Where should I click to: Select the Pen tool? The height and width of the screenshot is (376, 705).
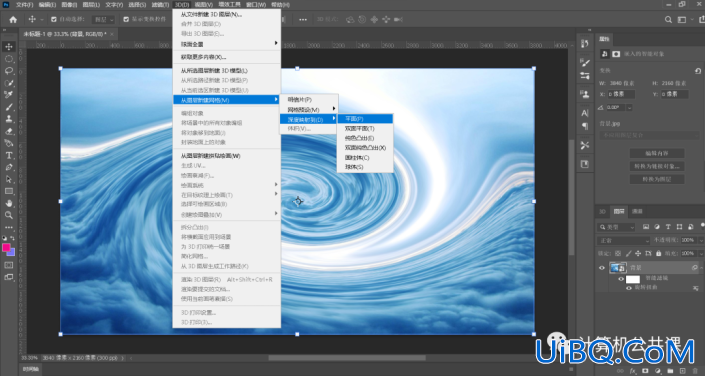[x=9, y=167]
